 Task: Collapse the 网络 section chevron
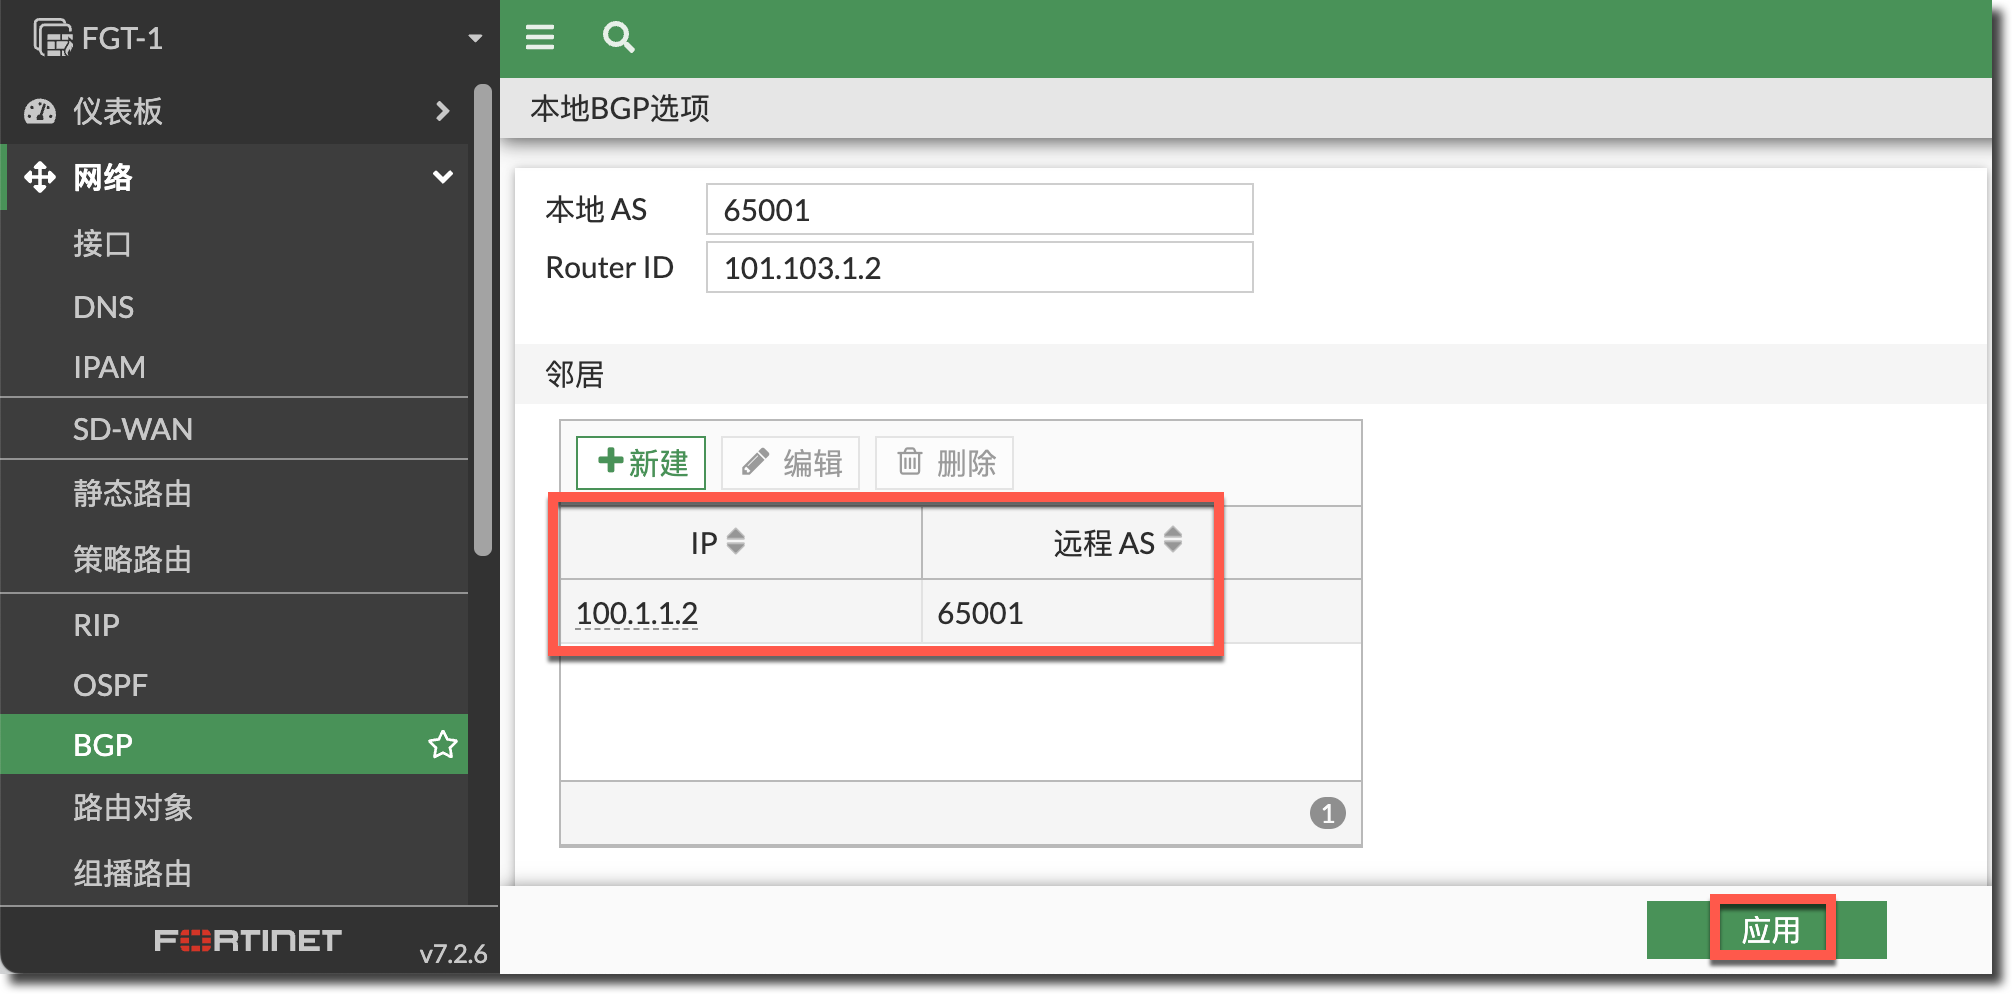coord(442,177)
